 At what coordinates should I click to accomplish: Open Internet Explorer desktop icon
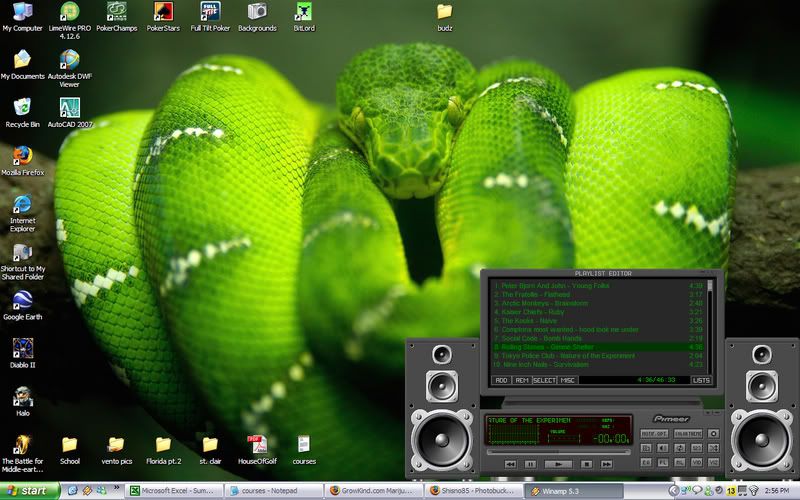click(22, 213)
